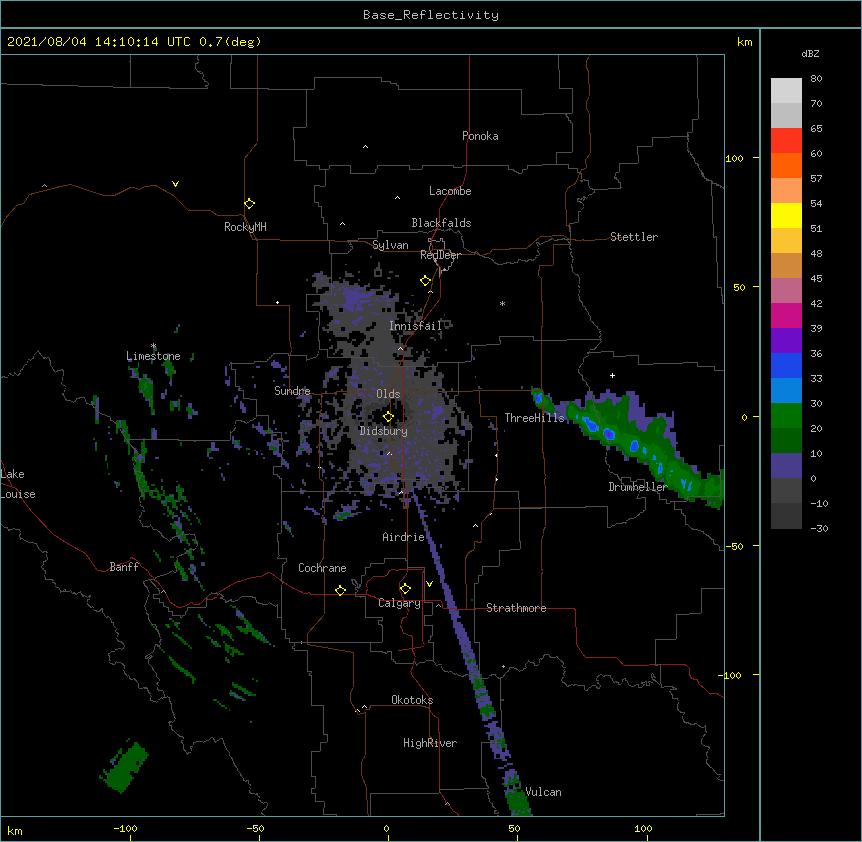Screen dimensions: 862x842
Task: Click the gold 51–48 dBZ legend swatch
Action: click(786, 241)
